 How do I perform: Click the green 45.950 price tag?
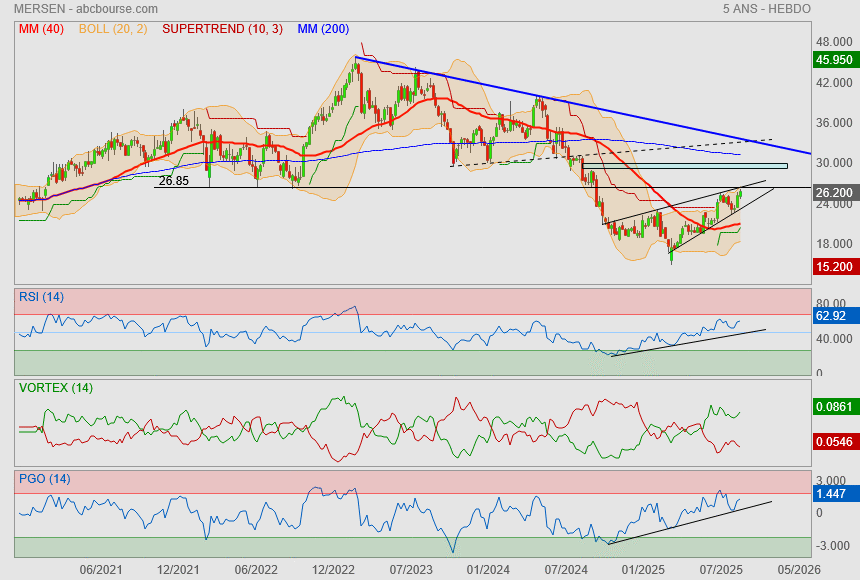(834, 60)
